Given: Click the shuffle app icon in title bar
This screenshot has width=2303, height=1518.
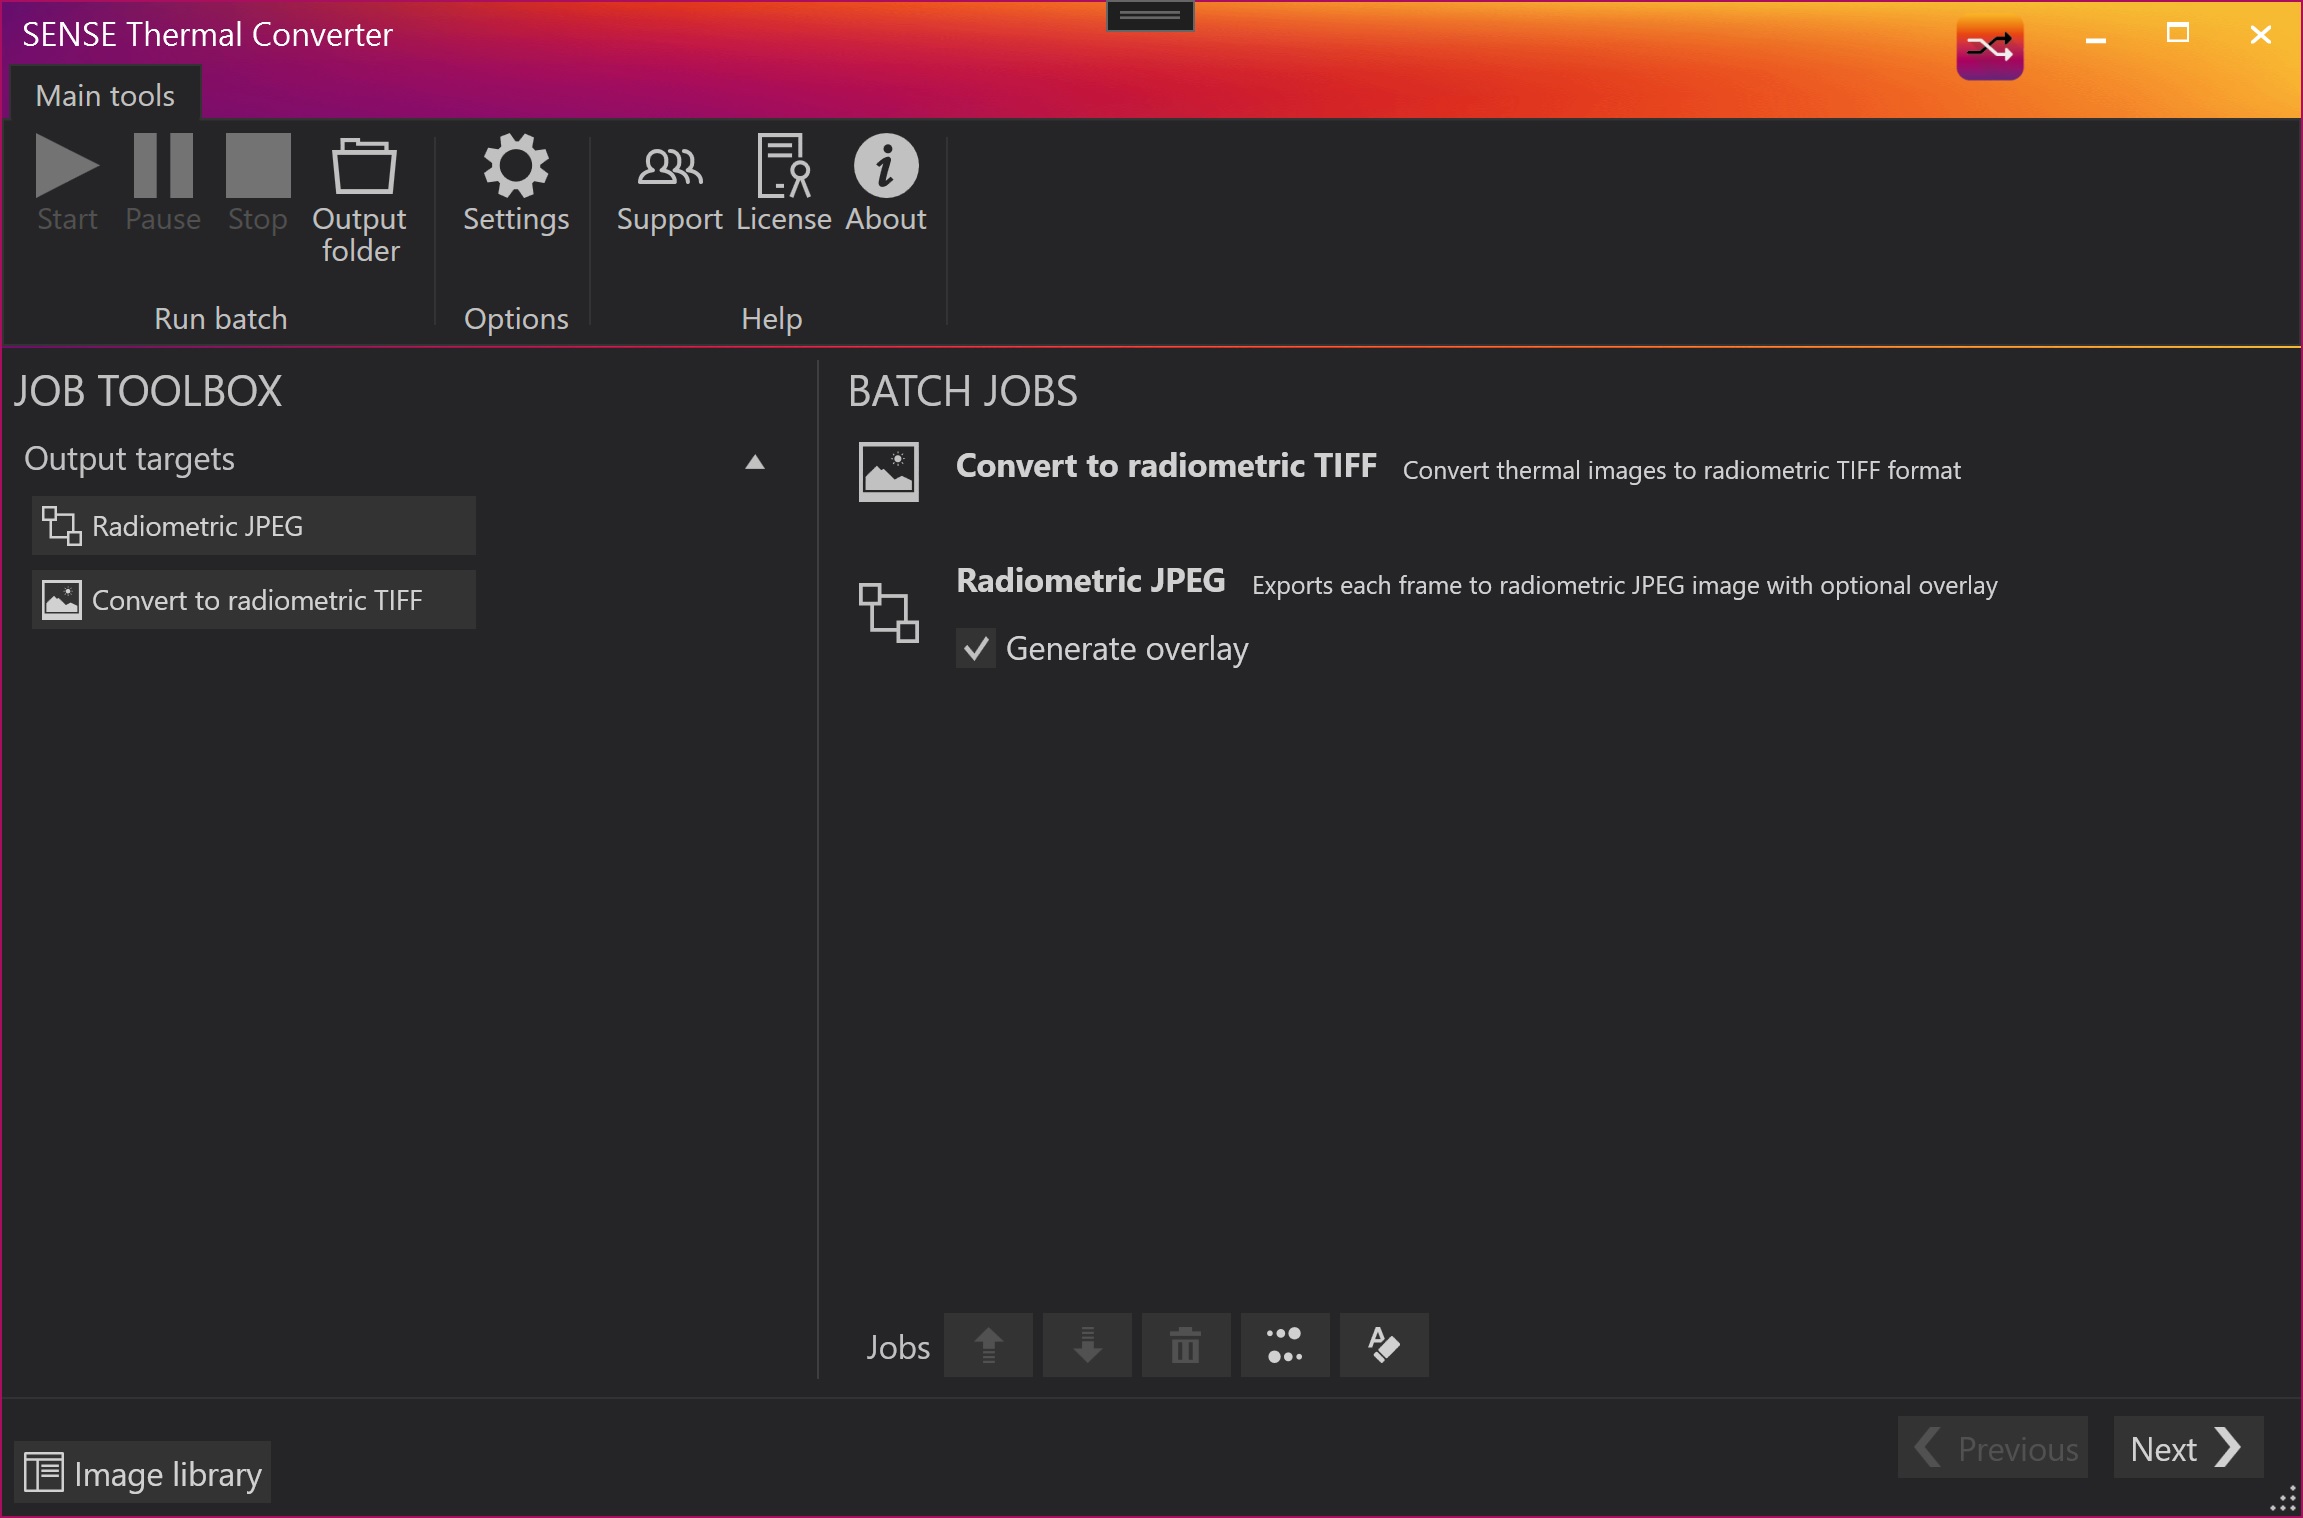Looking at the screenshot, I should click(1989, 48).
